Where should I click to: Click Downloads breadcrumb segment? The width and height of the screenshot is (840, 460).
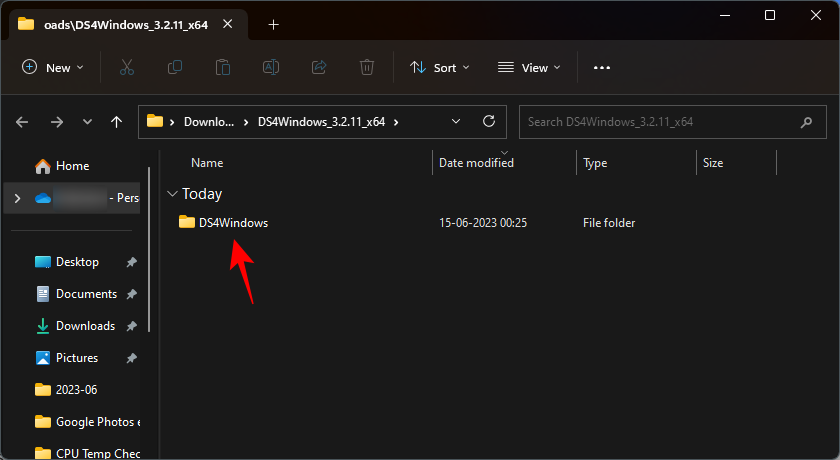208,122
